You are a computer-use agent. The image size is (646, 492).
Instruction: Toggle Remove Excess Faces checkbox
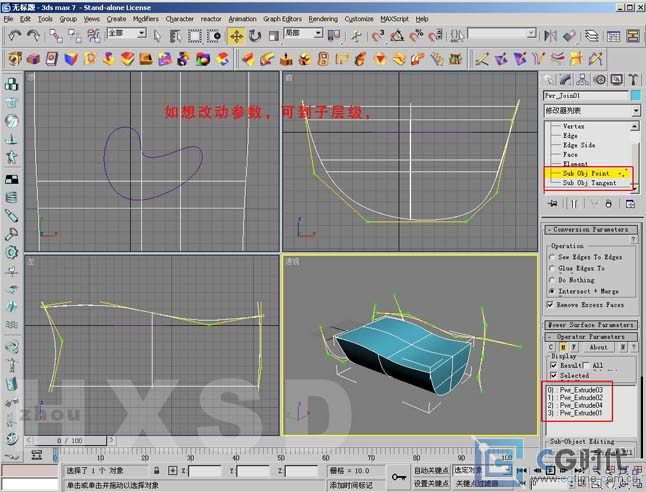pos(550,305)
